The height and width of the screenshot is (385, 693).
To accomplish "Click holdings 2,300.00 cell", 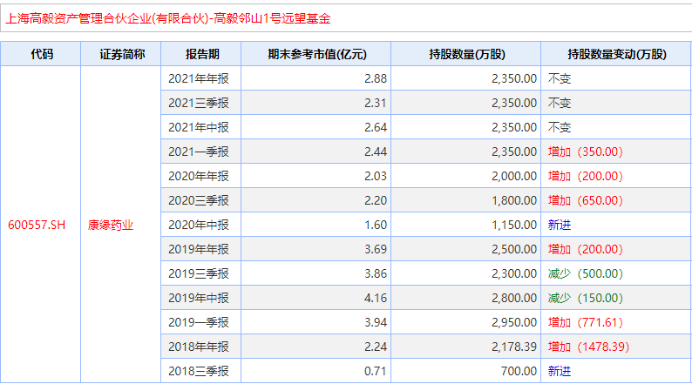I will click(x=465, y=274).
